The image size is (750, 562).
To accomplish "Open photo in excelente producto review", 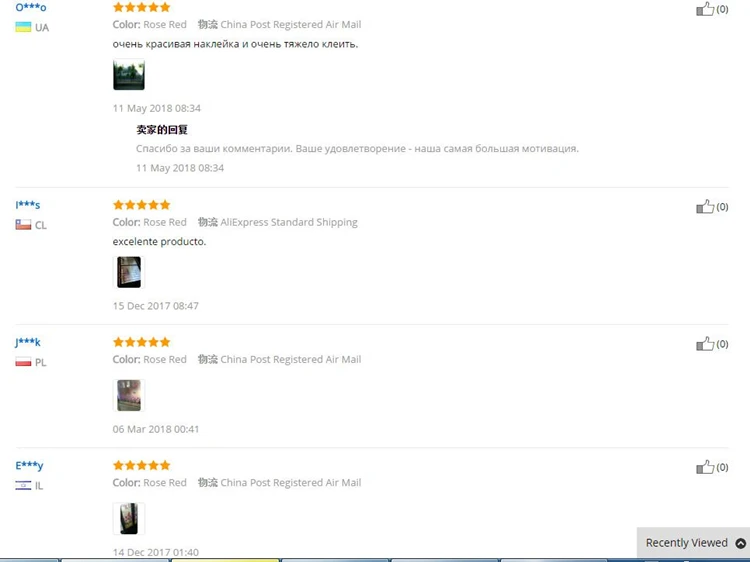I will [129, 272].
